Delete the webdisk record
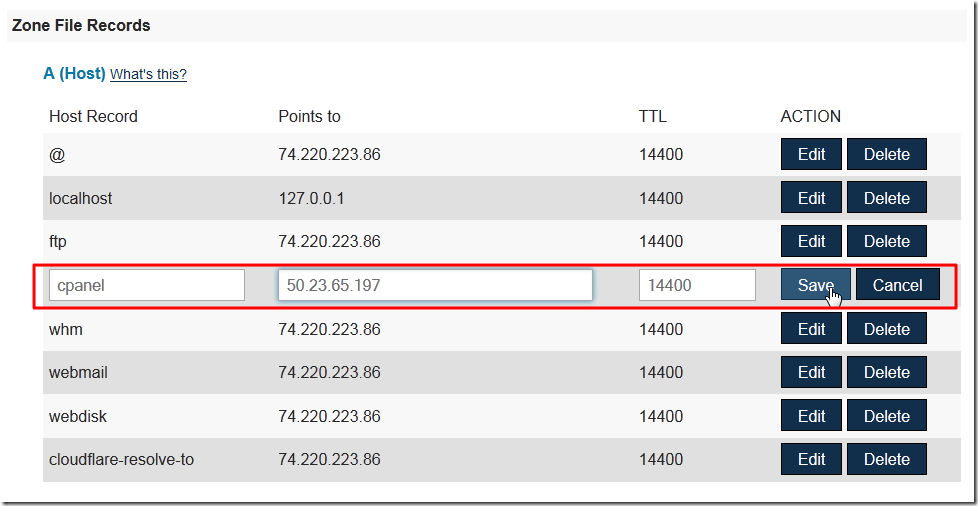The width and height of the screenshot is (978, 506). (886, 416)
